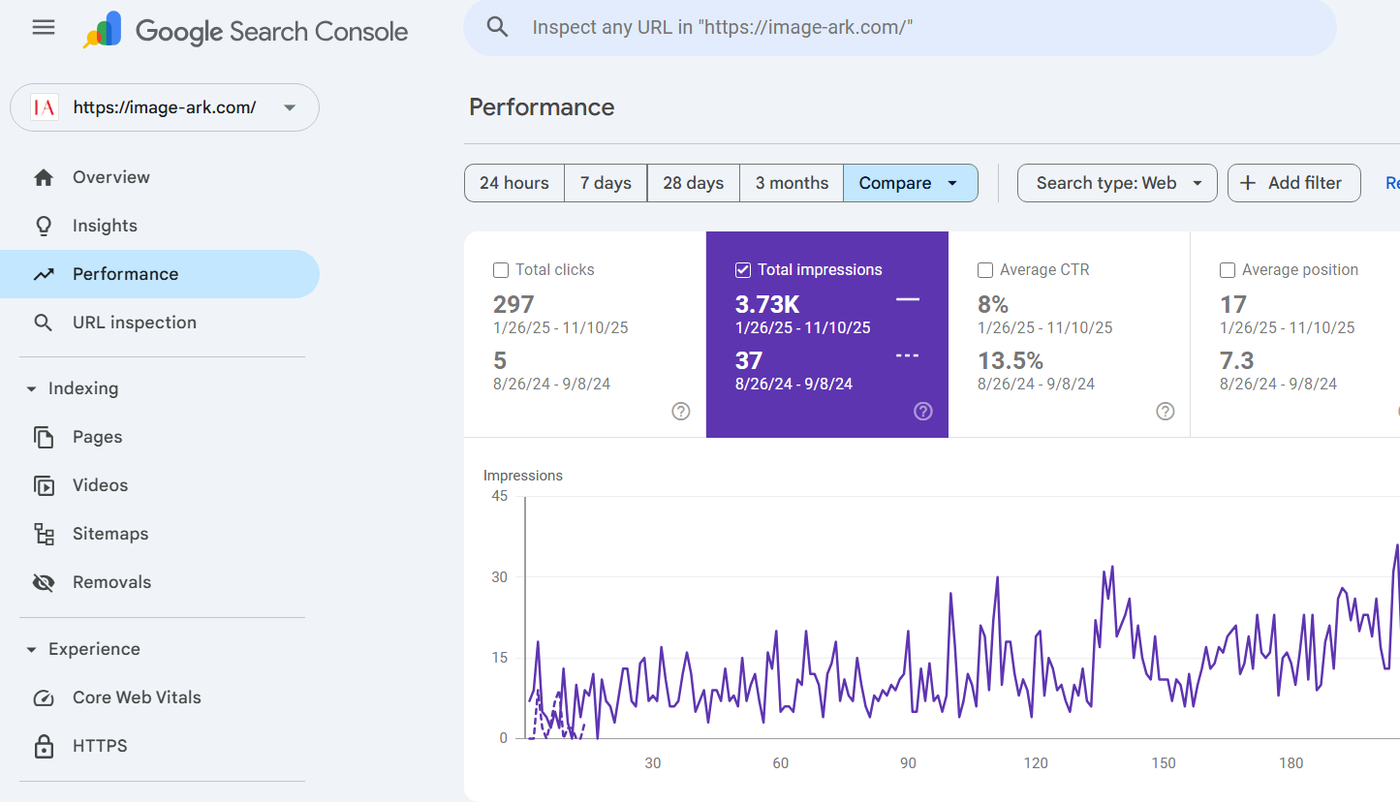Click the HTTPS padlock icon
The image size is (1400, 802).
click(43, 746)
